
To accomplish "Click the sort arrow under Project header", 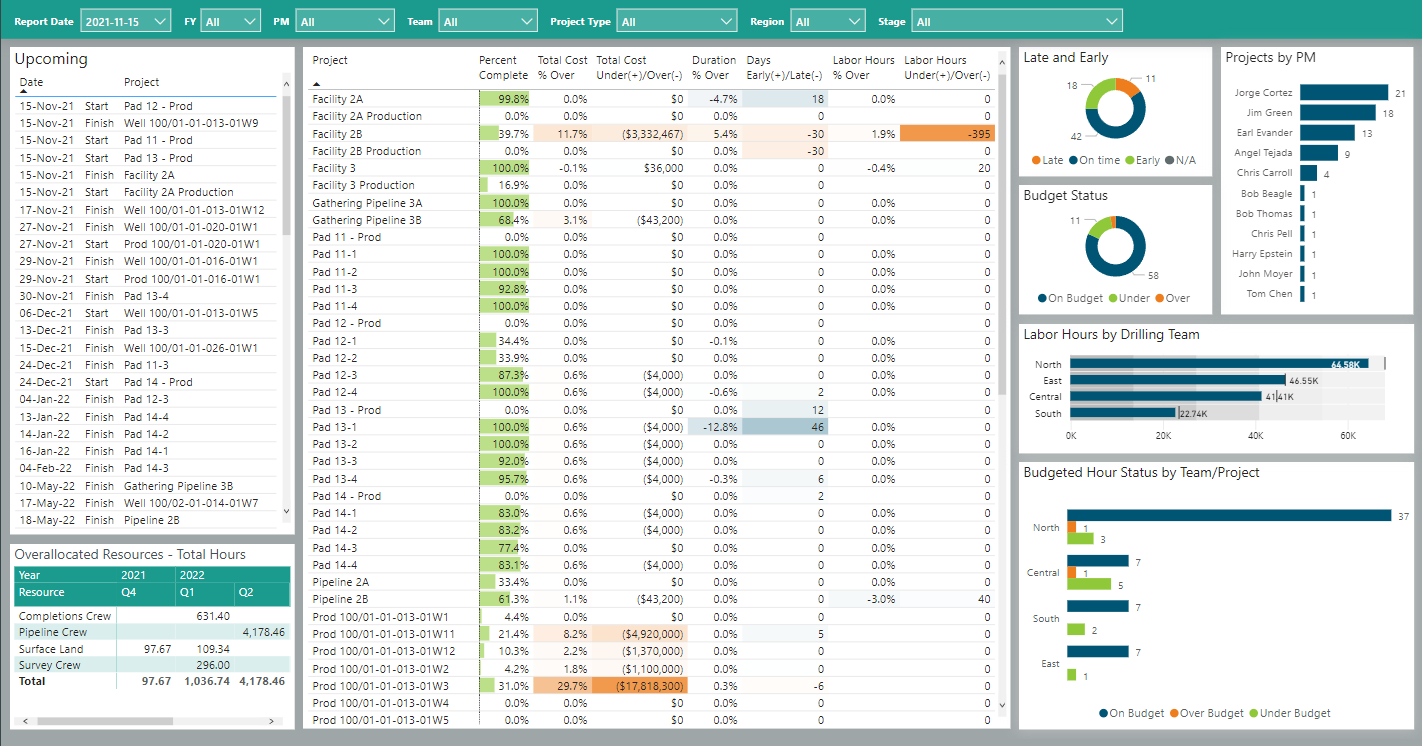I will [317, 85].
